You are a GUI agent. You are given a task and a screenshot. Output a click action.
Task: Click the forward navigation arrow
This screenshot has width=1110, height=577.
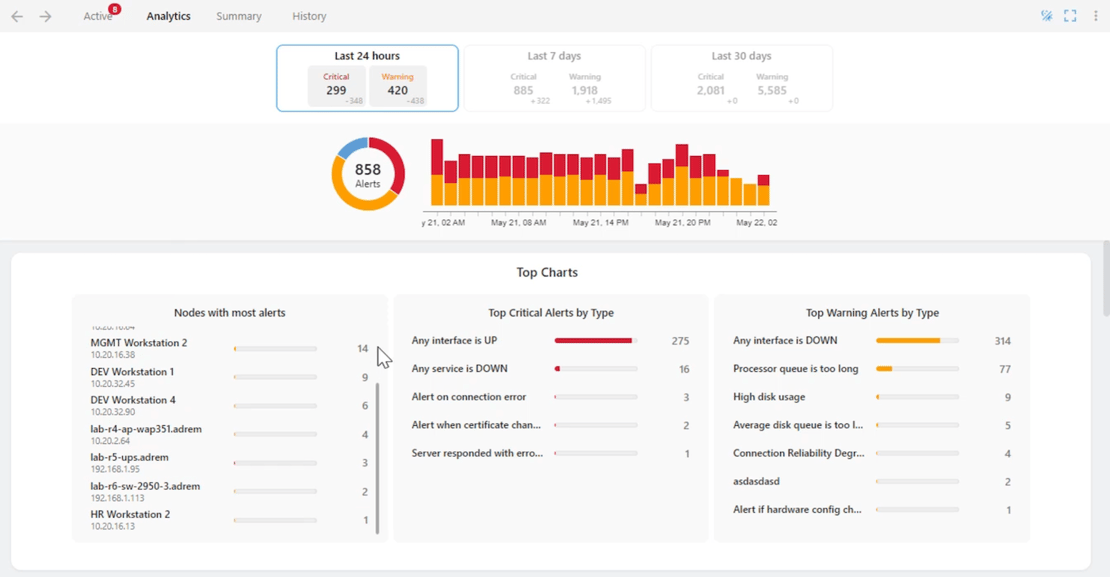pos(45,16)
